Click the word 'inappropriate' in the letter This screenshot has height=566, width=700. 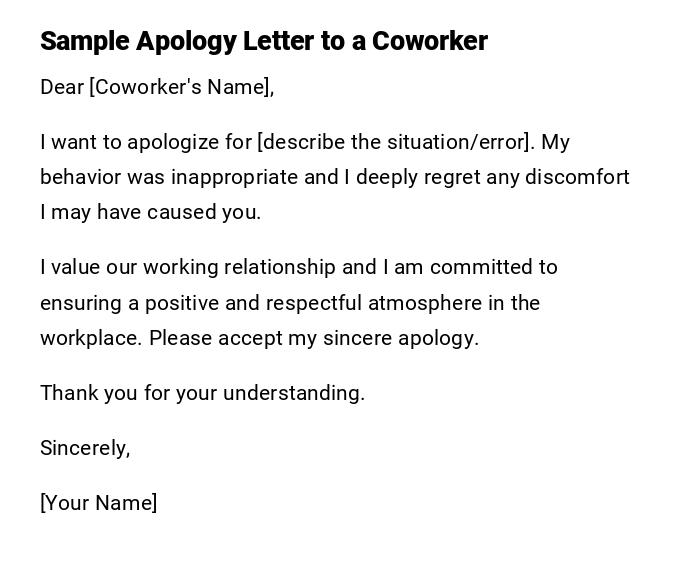tap(234, 177)
